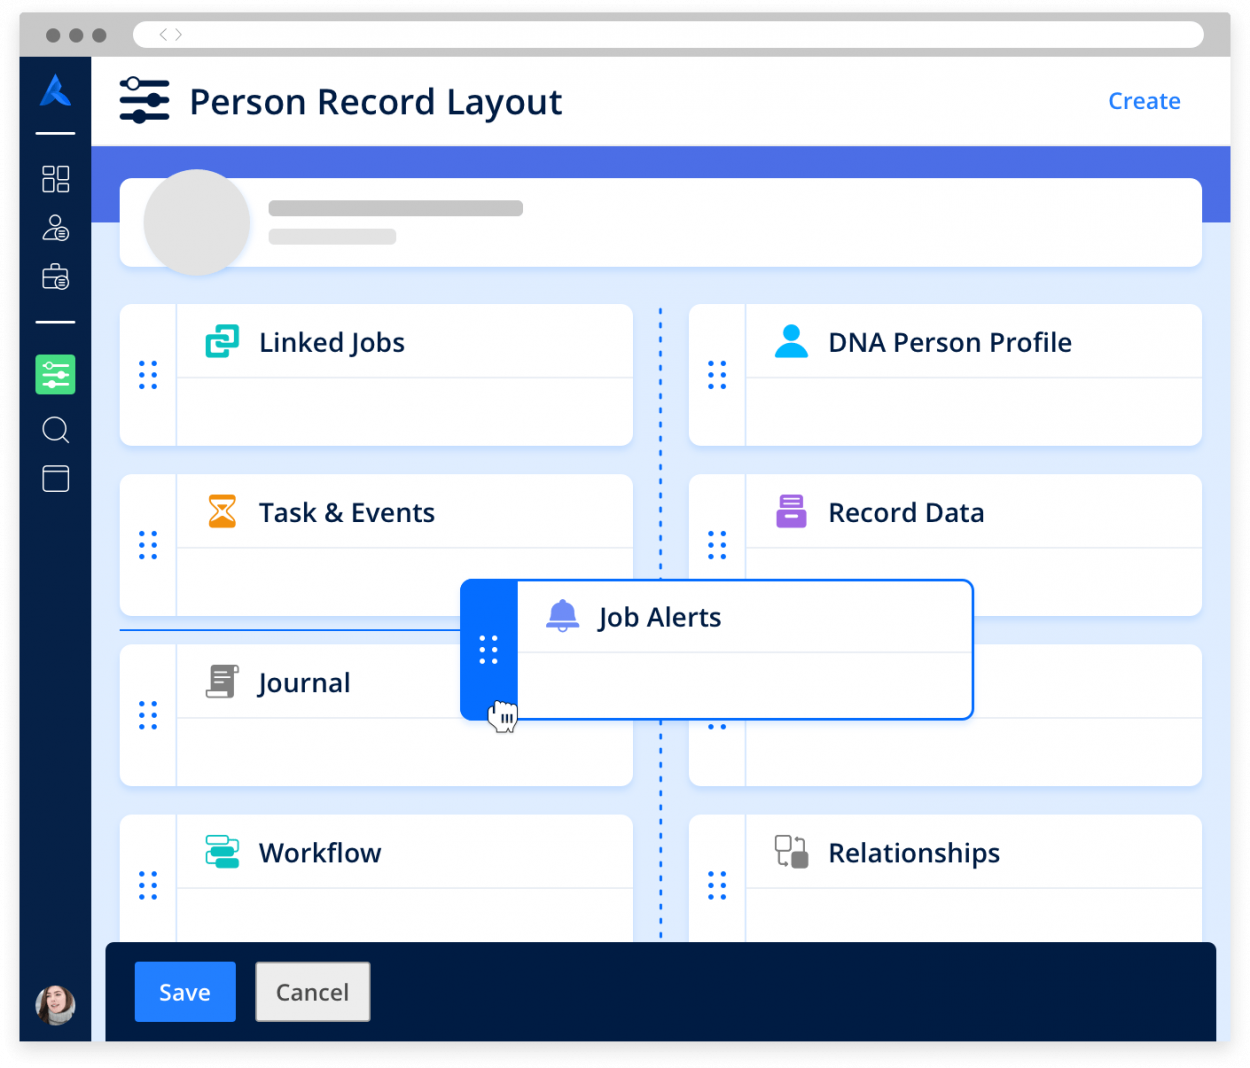Click the Relationships node icon
The image size is (1250, 1068).
point(790,852)
